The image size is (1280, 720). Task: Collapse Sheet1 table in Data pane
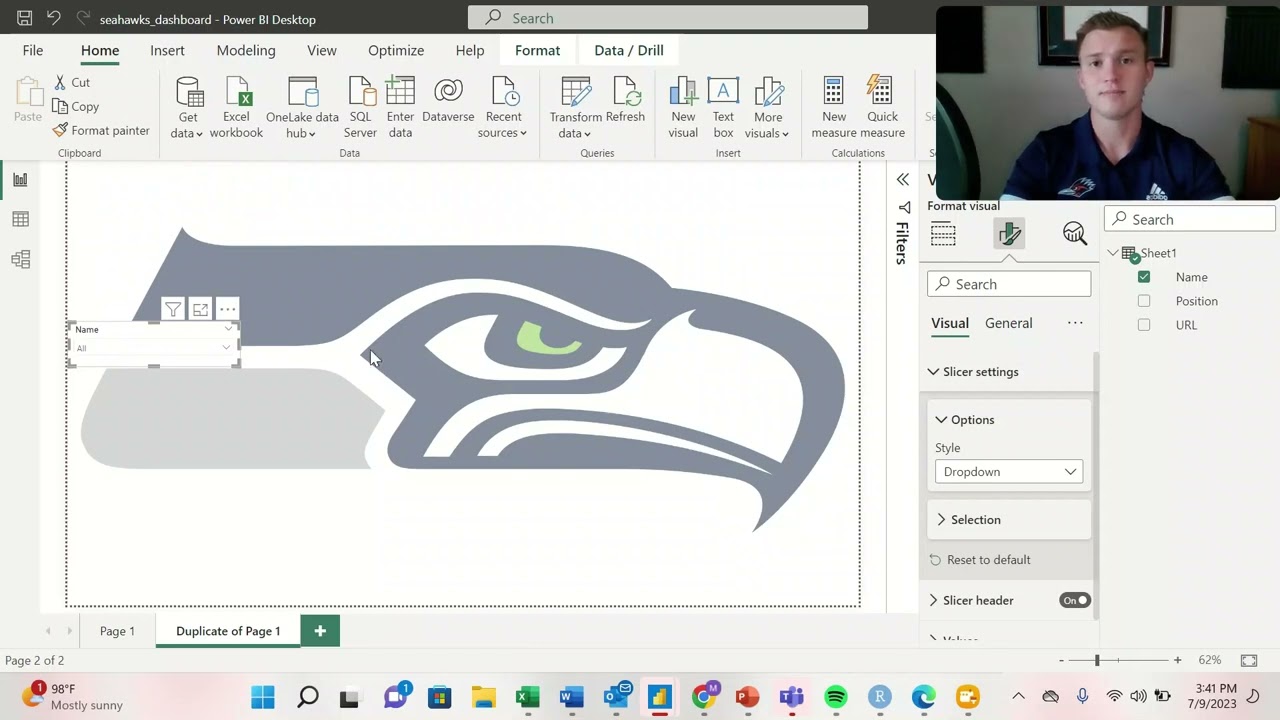click(x=1113, y=253)
